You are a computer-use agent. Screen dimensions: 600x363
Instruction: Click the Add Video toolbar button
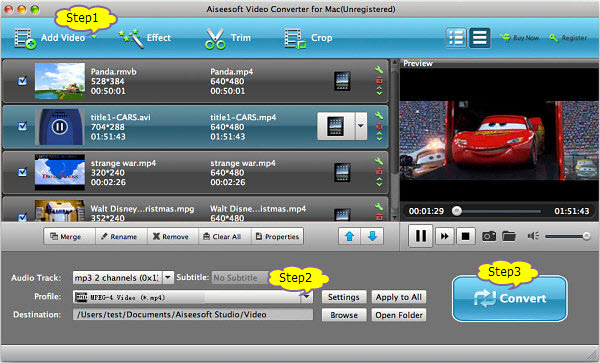pos(50,38)
